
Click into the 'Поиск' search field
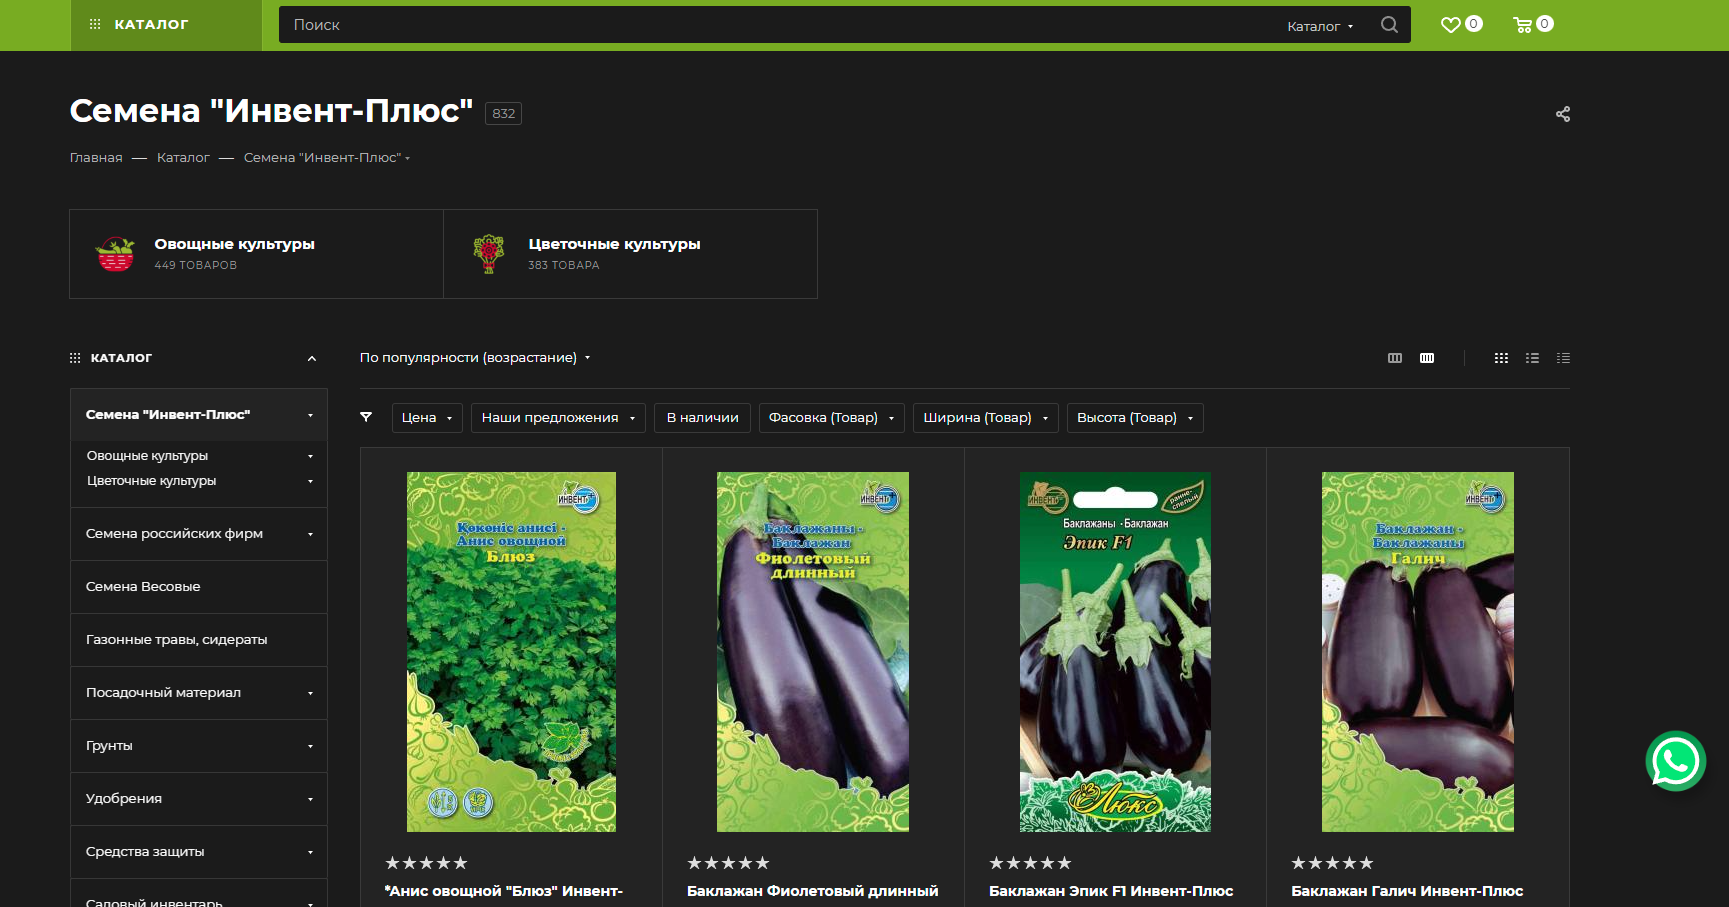pos(780,25)
